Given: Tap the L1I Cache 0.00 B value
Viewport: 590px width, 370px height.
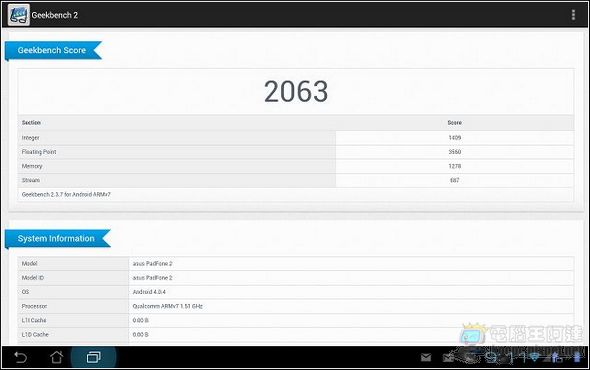Looking at the screenshot, I should click(x=140, y=320).
